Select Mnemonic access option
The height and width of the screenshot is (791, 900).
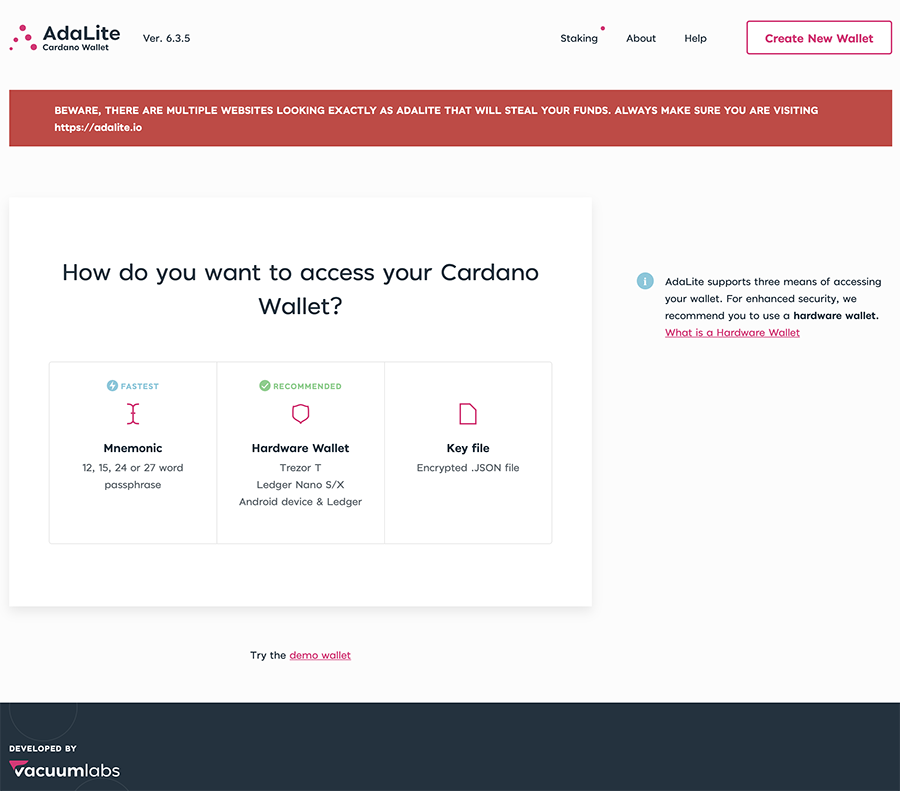133,452
